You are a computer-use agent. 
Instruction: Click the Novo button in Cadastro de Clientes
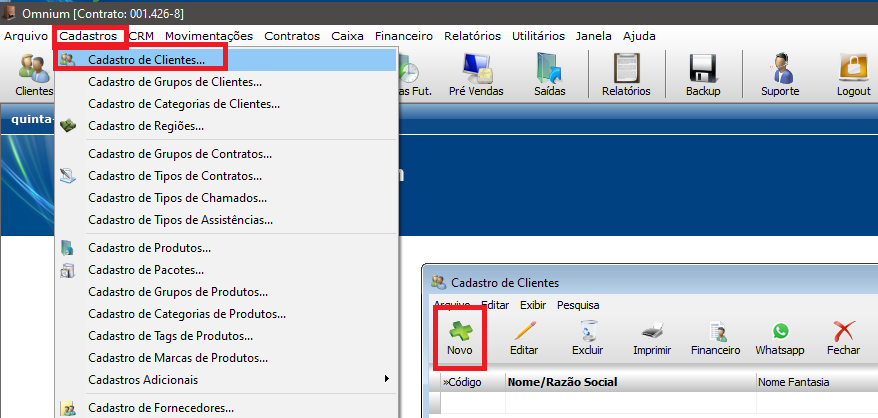point(460,337)
